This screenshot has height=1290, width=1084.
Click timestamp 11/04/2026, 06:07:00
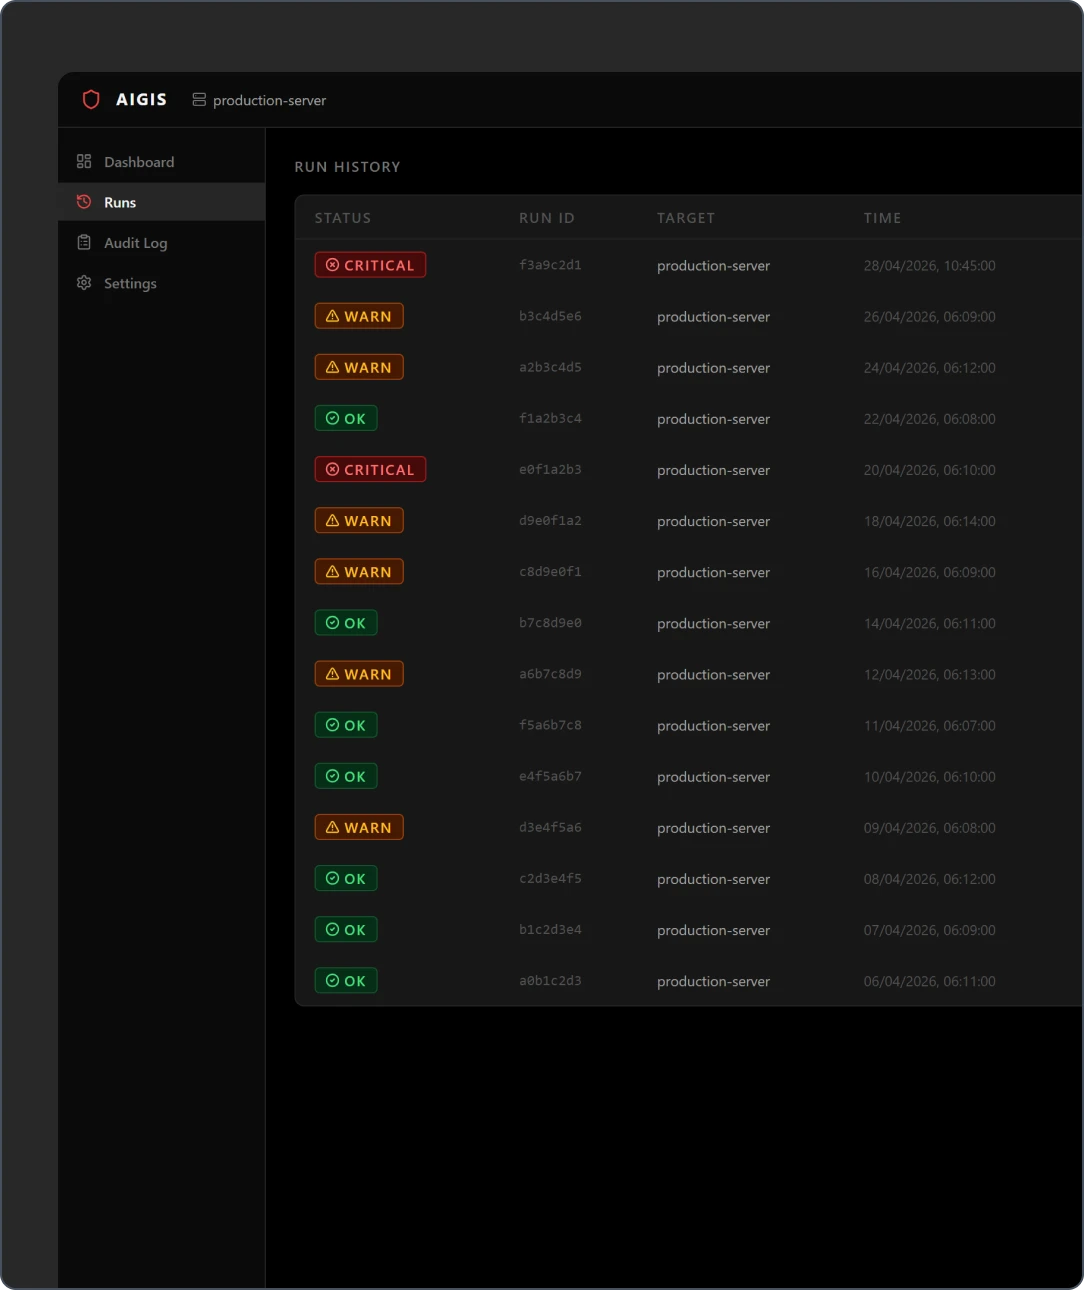(930, 725)
